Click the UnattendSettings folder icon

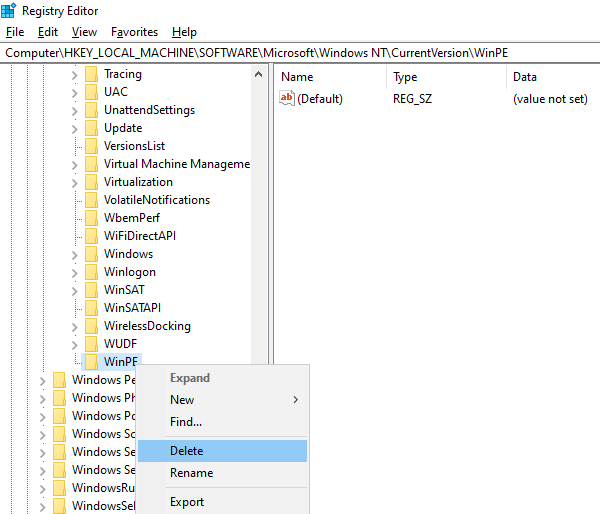point(91,110)
